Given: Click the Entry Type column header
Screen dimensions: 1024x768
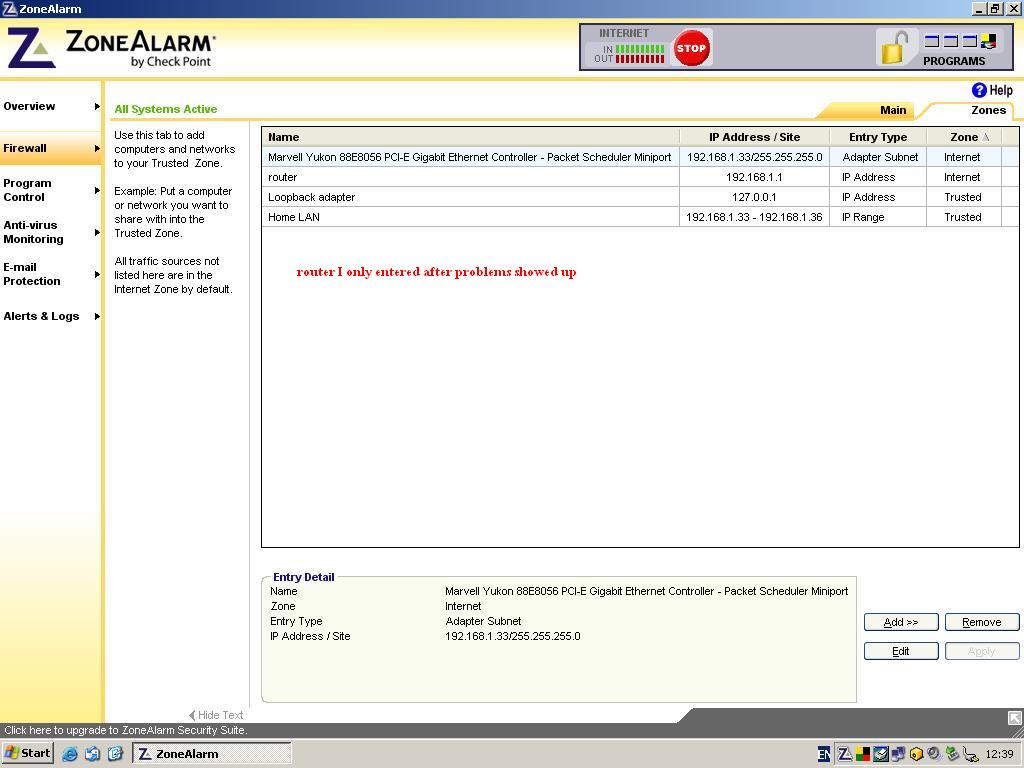Looking at the screenshot, I should click(x=878, y=137).
